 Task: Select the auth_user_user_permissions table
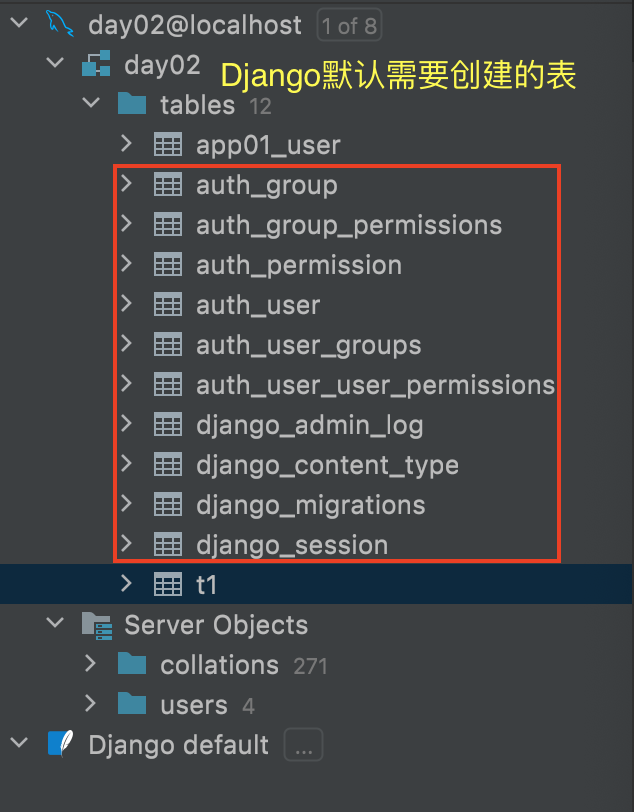click(x=375, y=385)
